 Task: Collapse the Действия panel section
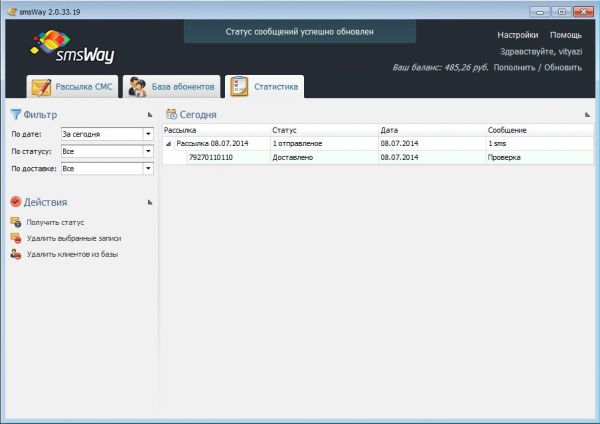(x=149, y=202)
